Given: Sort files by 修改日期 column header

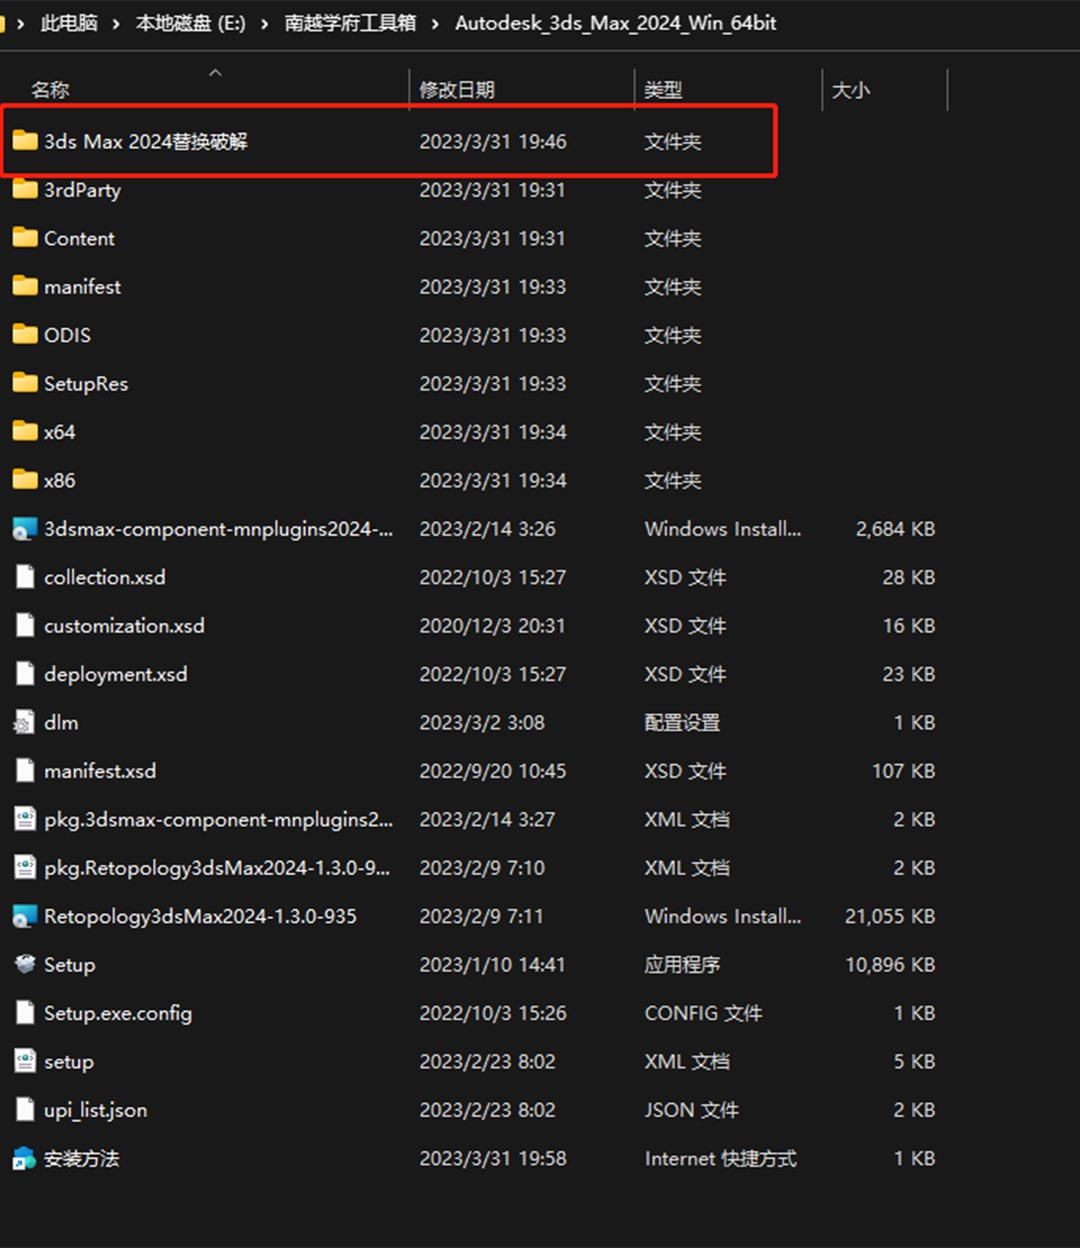Looking at the screenshot, I should pos(457,90).
